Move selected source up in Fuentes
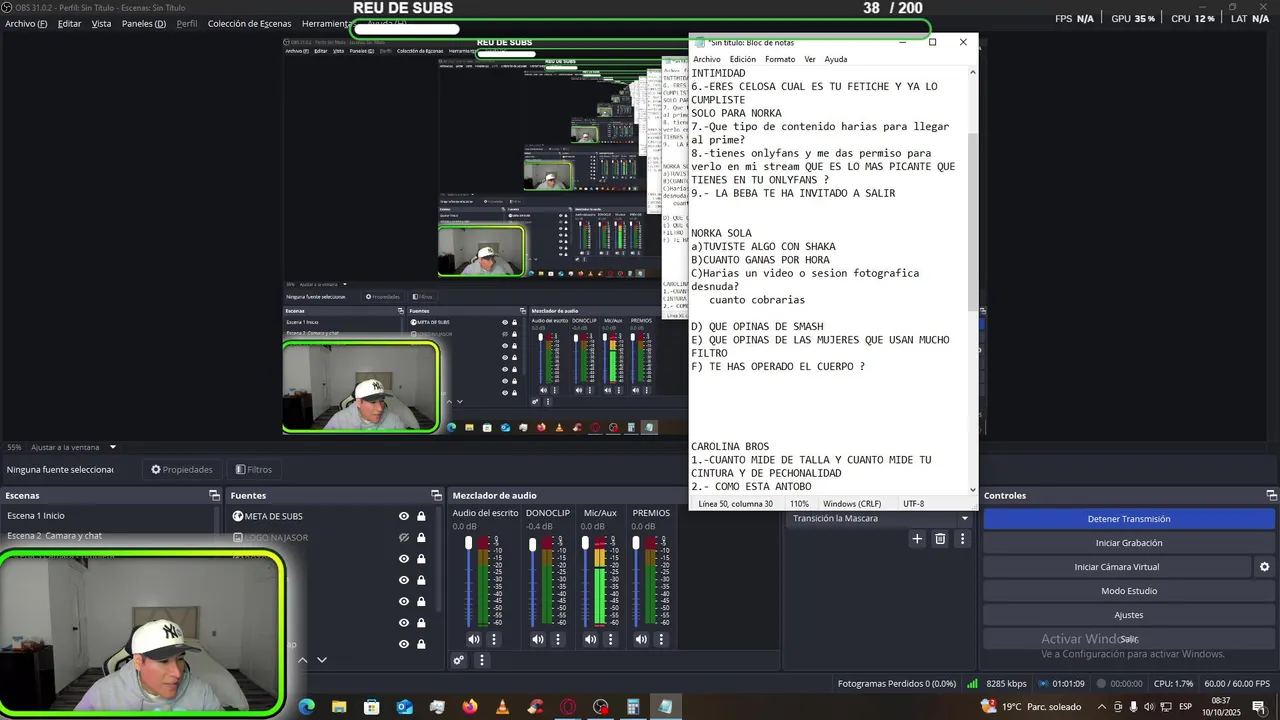The image size is (1280, 720). point(303,660)
